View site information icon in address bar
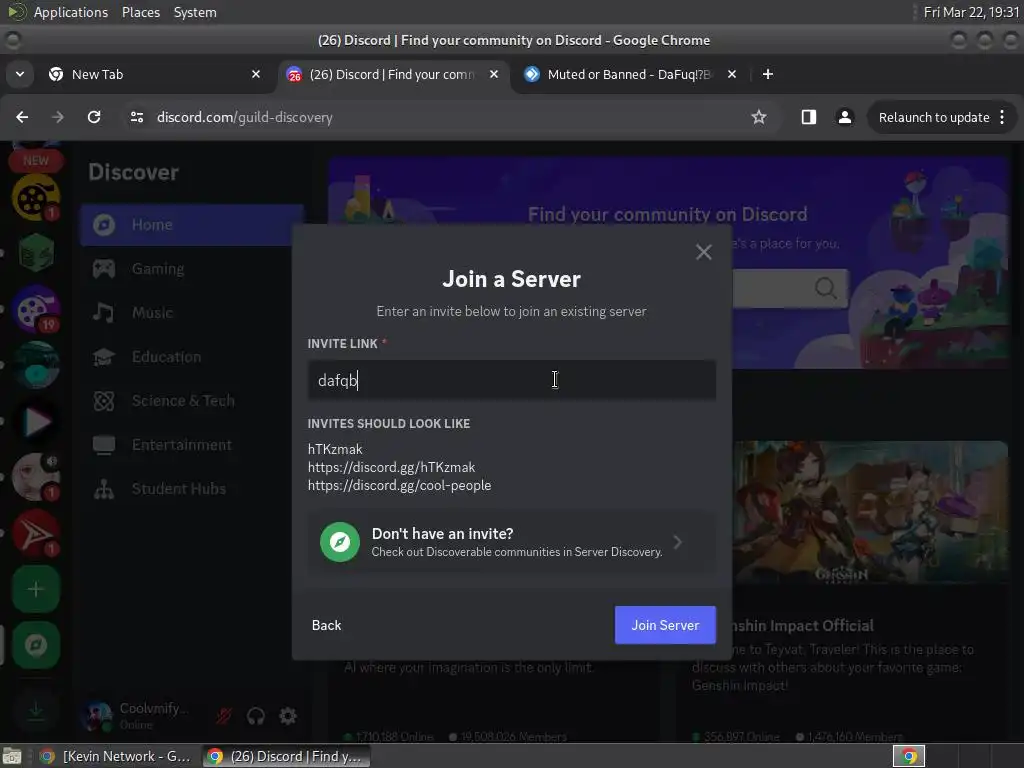Image resolution: width=1024 pixels, height=768 pixels. pos(136,117)
